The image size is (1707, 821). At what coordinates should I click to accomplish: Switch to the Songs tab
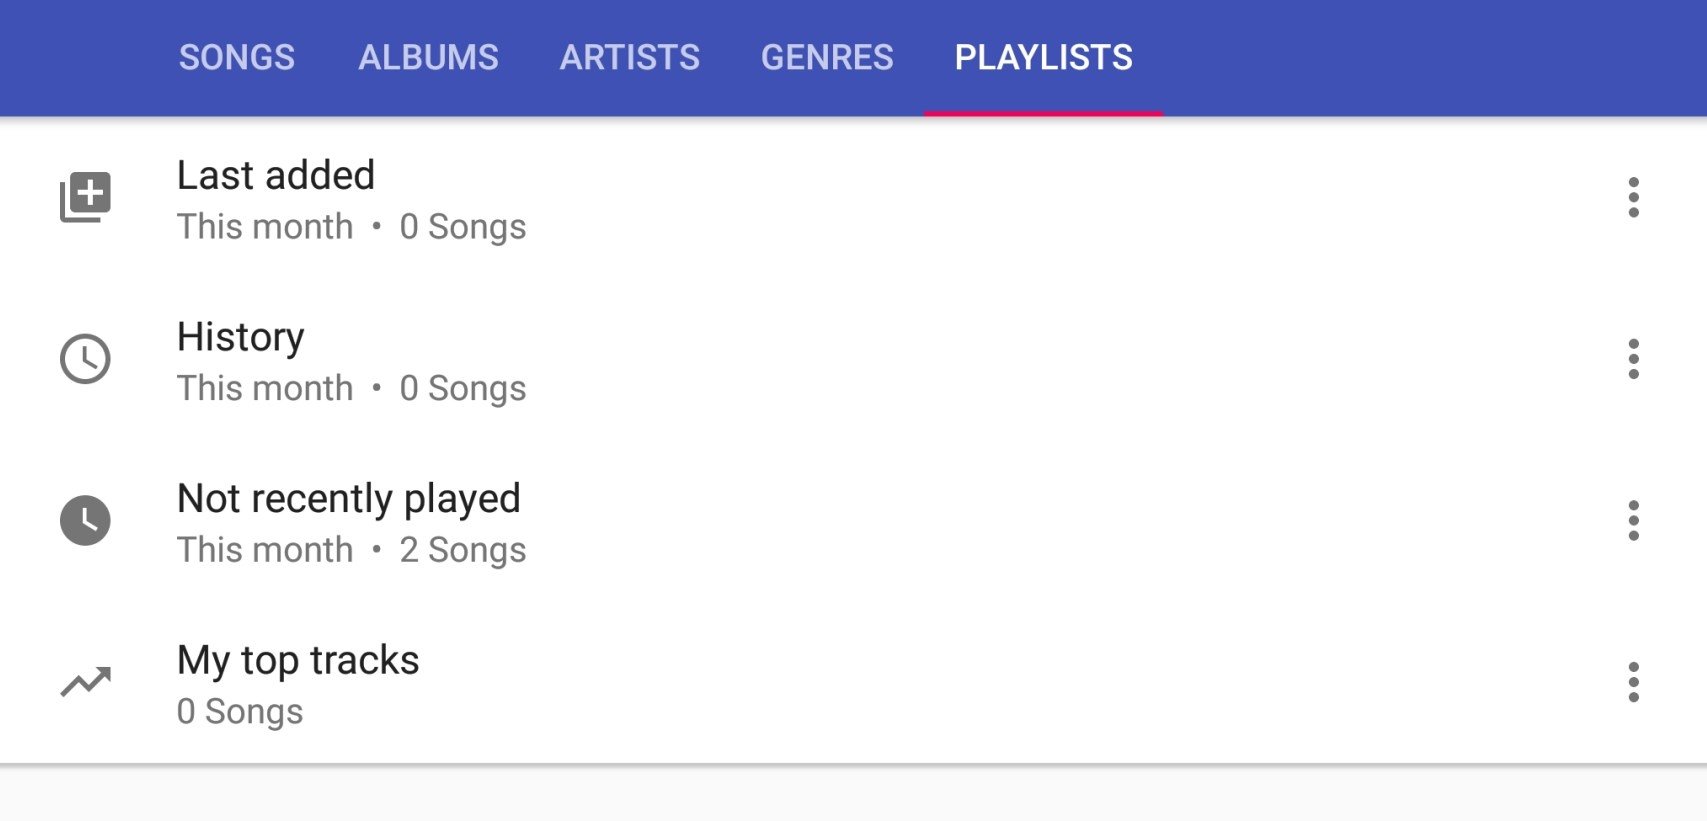click(x=237, y=57)
